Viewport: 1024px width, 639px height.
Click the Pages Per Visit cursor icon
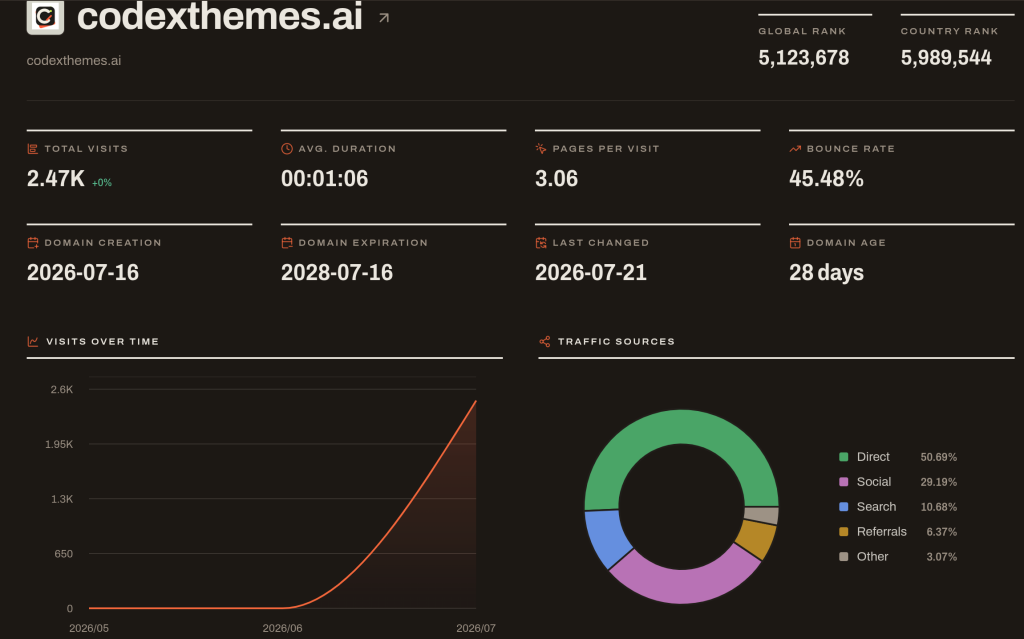541,149
